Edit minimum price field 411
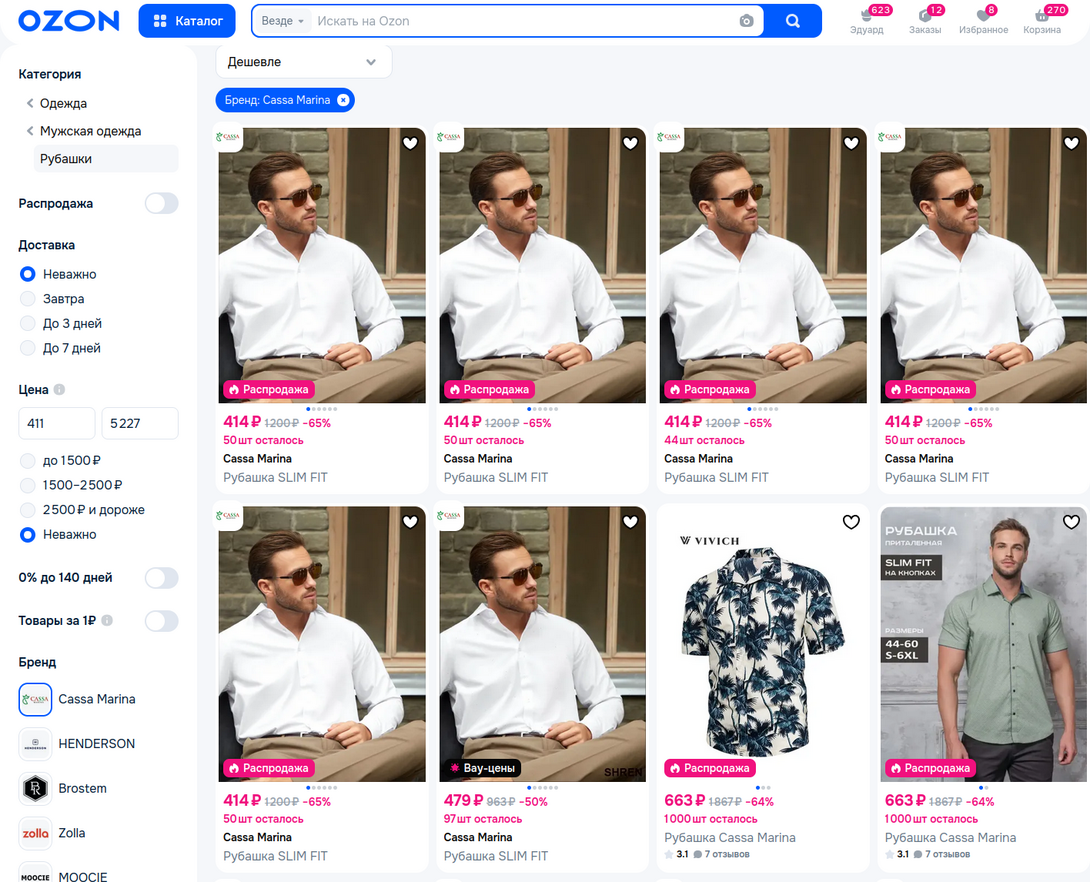Image resolution: width=1090 pixels, height=882 pixels. (x=56, y=423)
